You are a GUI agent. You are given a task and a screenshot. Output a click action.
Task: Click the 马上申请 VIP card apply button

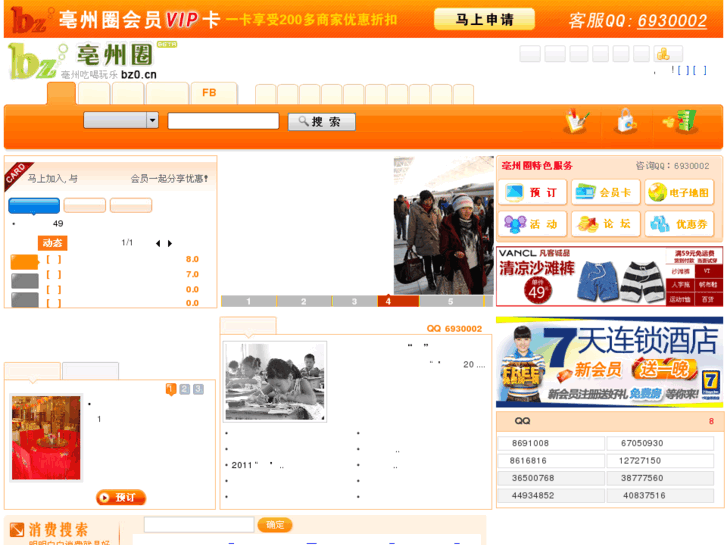[x=484, y=19]
